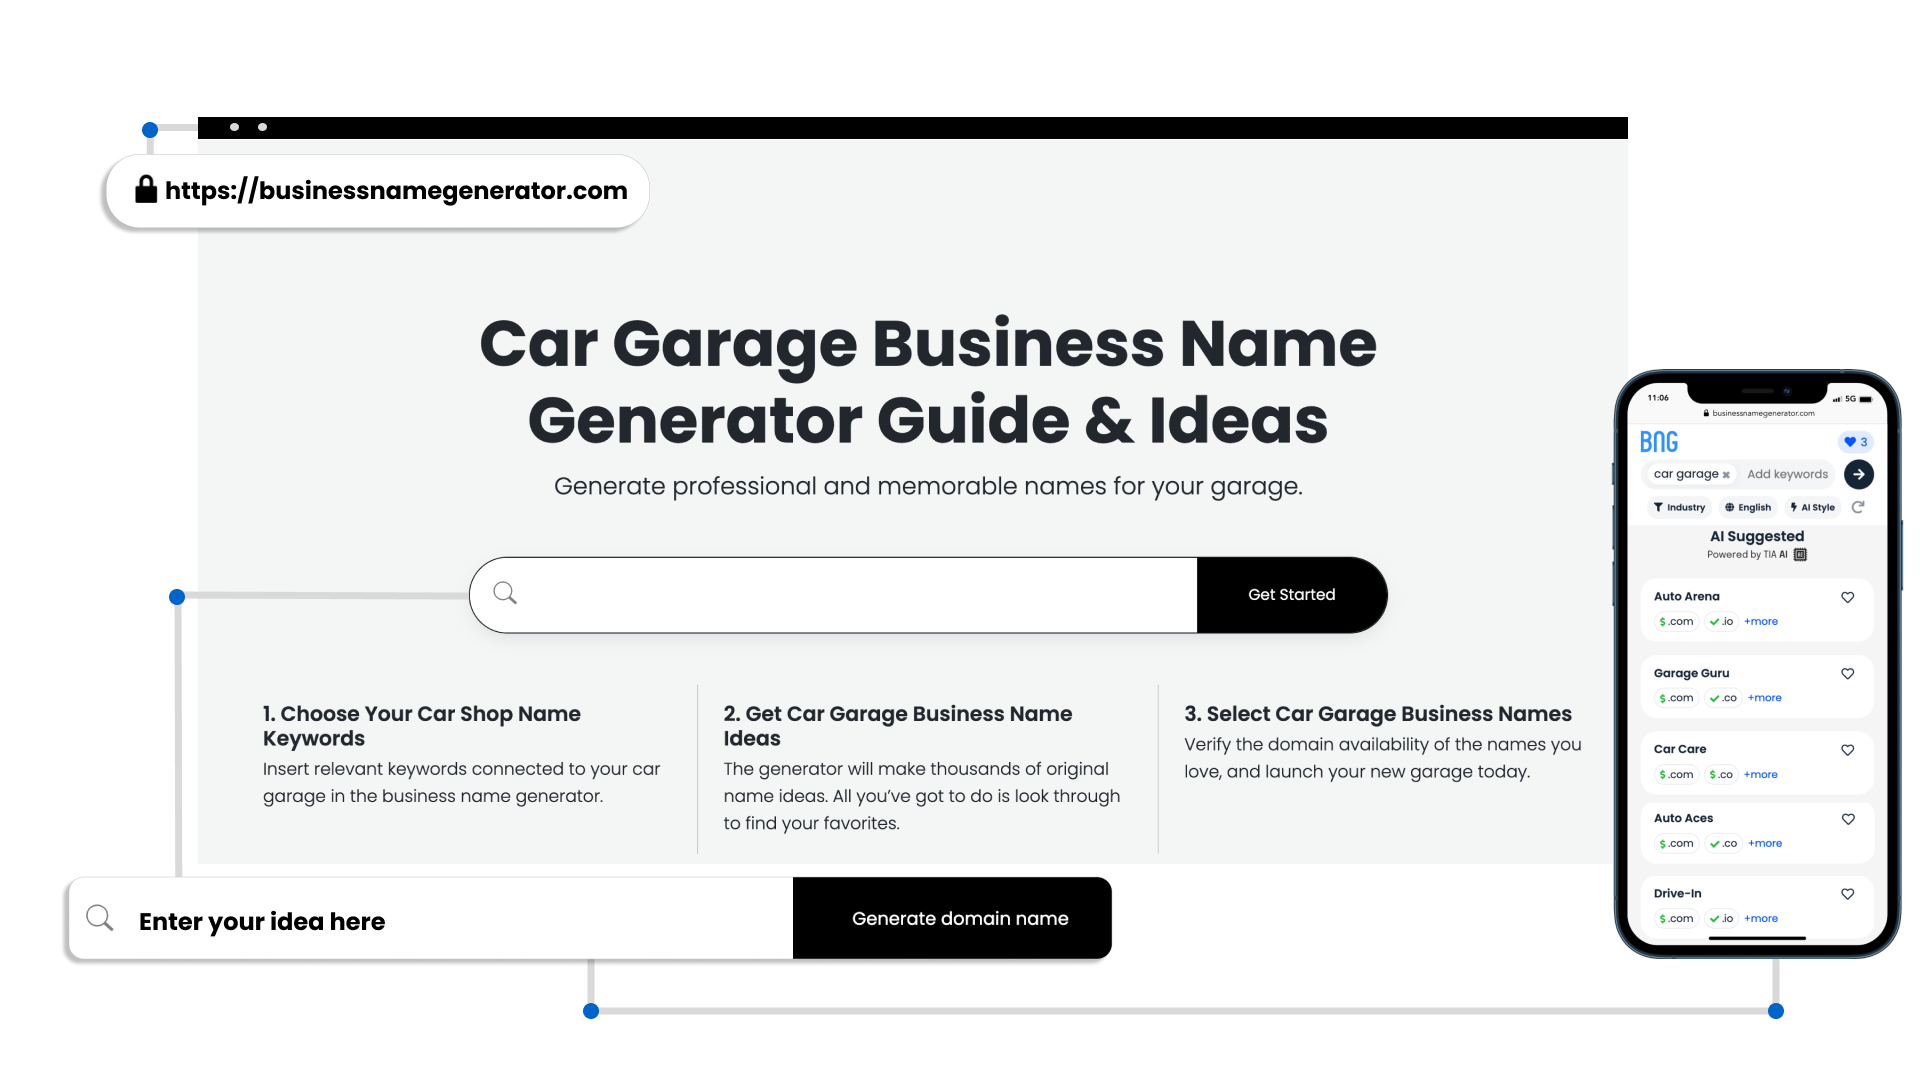Expand the $.com dropdown for Auto Arena

(x=1675, y=621)
